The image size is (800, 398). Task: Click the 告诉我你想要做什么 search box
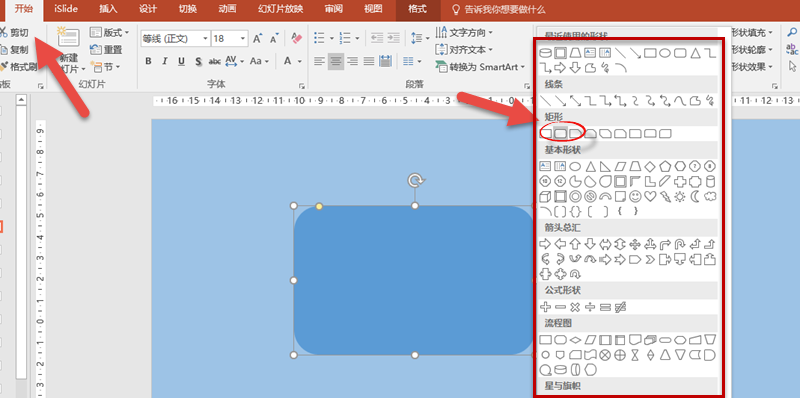(499, 9)
